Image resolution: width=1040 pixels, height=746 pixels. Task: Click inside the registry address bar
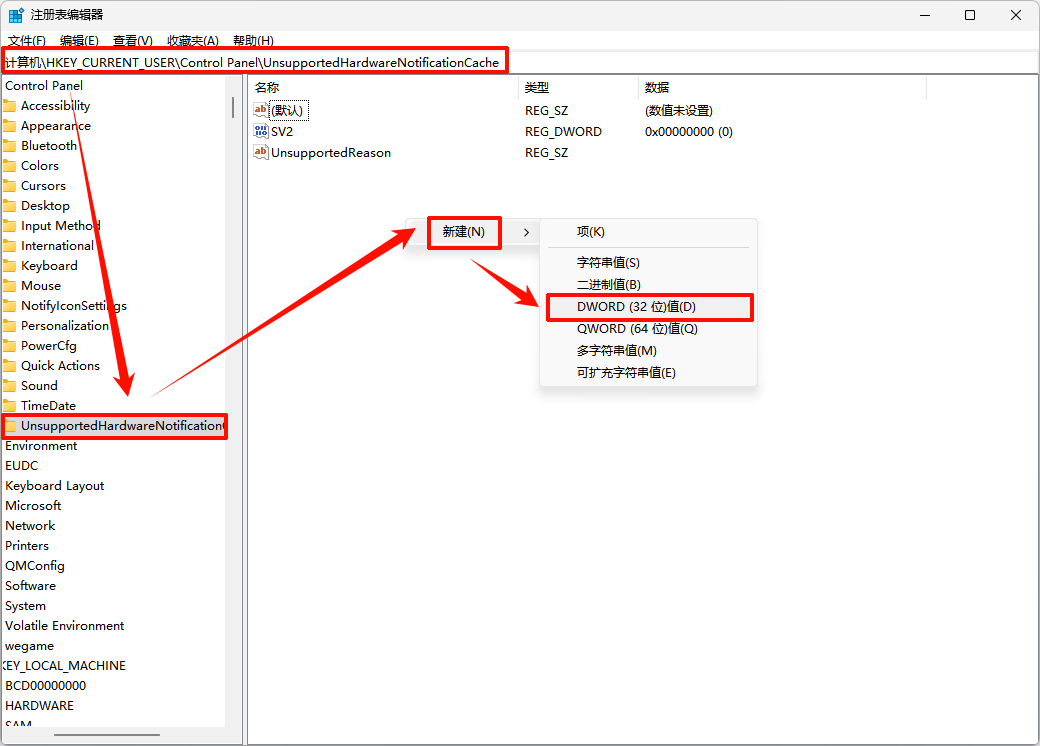point(300,61)
